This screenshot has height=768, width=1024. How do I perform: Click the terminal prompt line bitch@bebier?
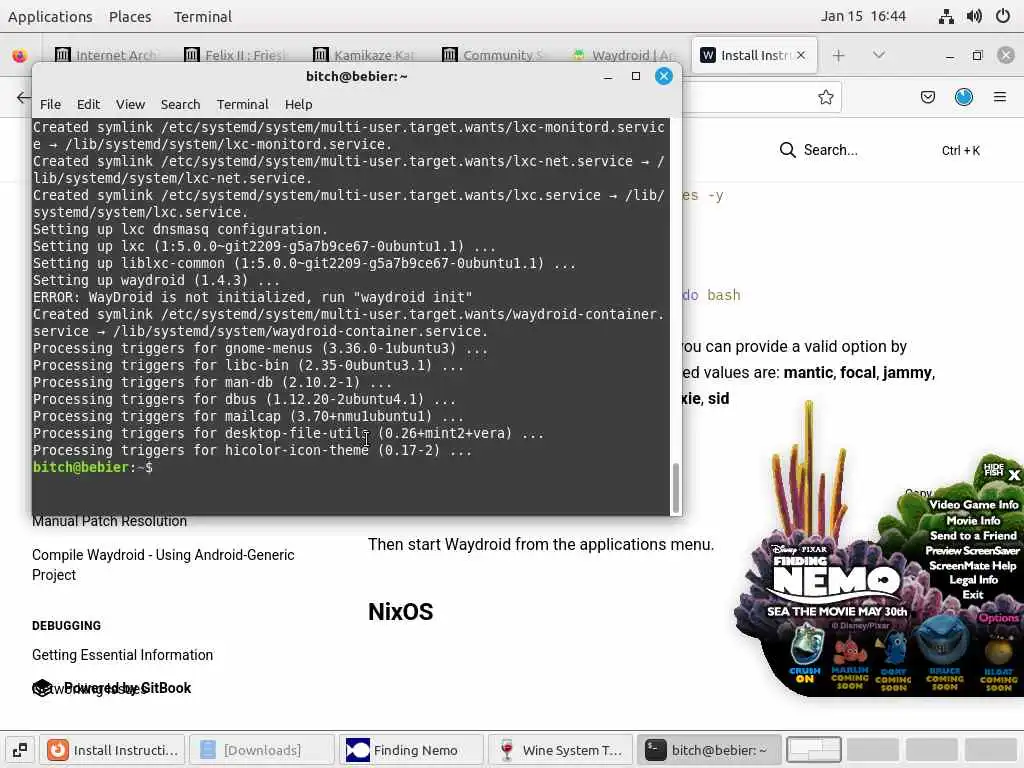pos(93,468)
